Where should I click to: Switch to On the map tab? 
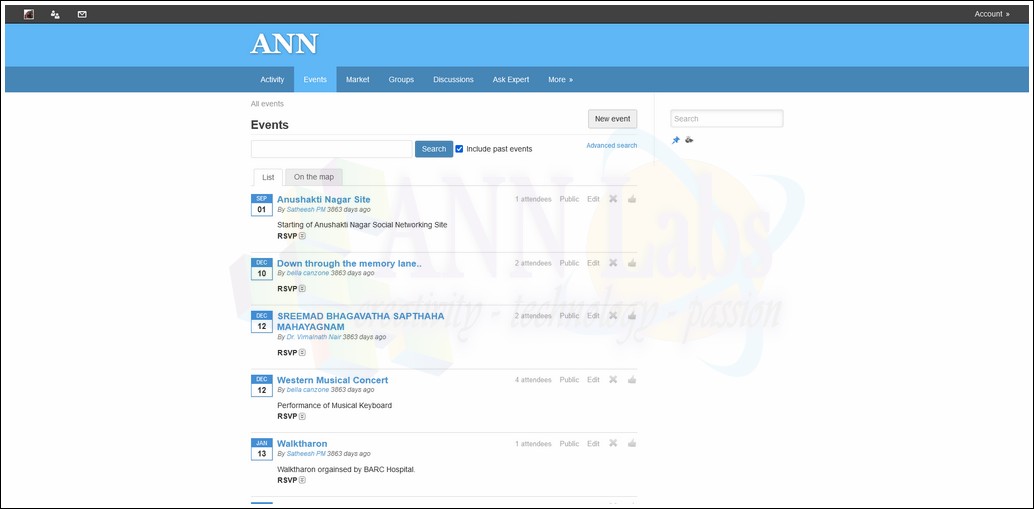point(314,177)
